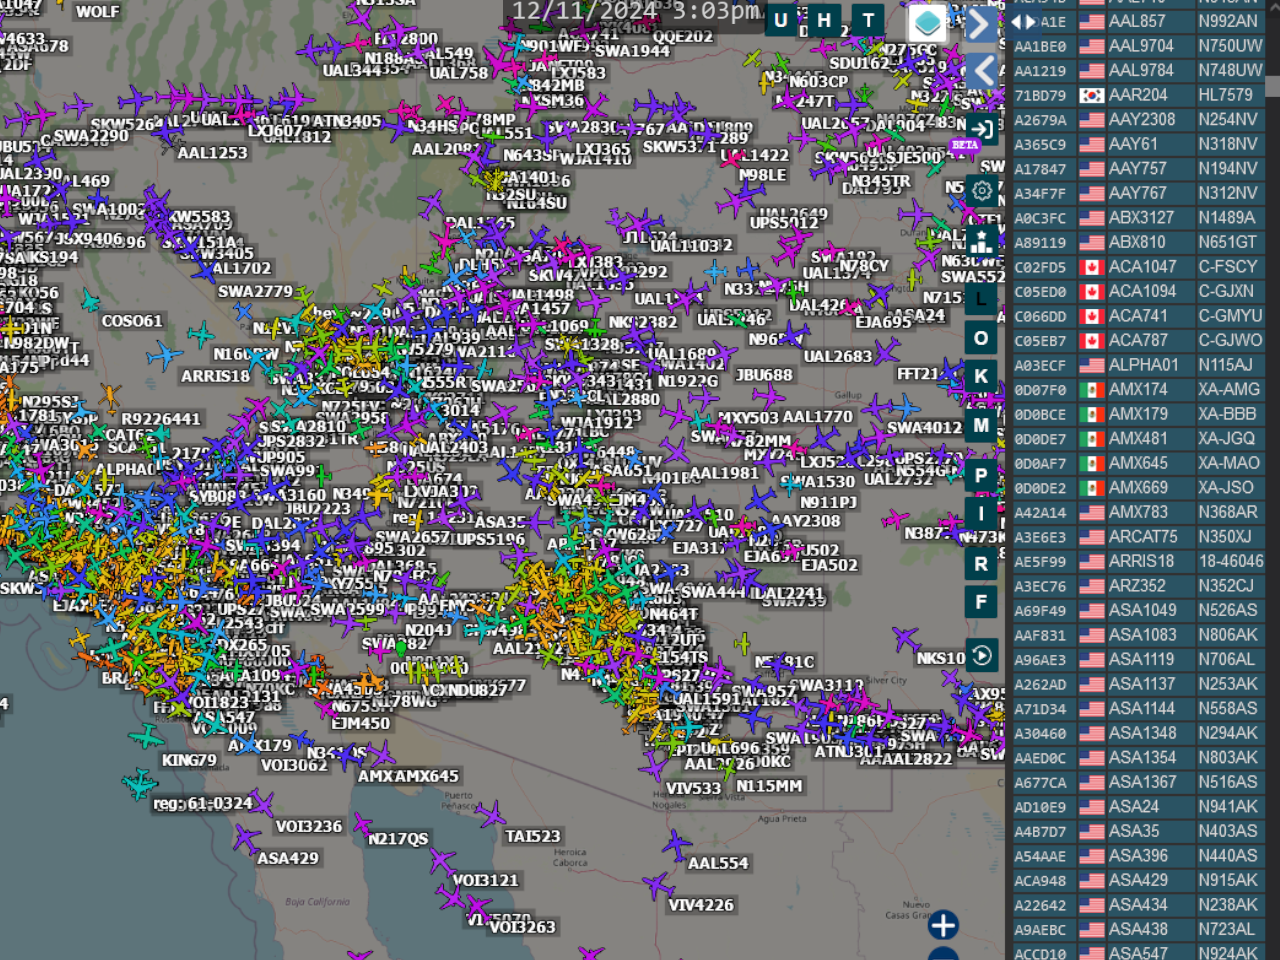
Task: Select ABX810 in the aircraft table
Action: 1137,242
